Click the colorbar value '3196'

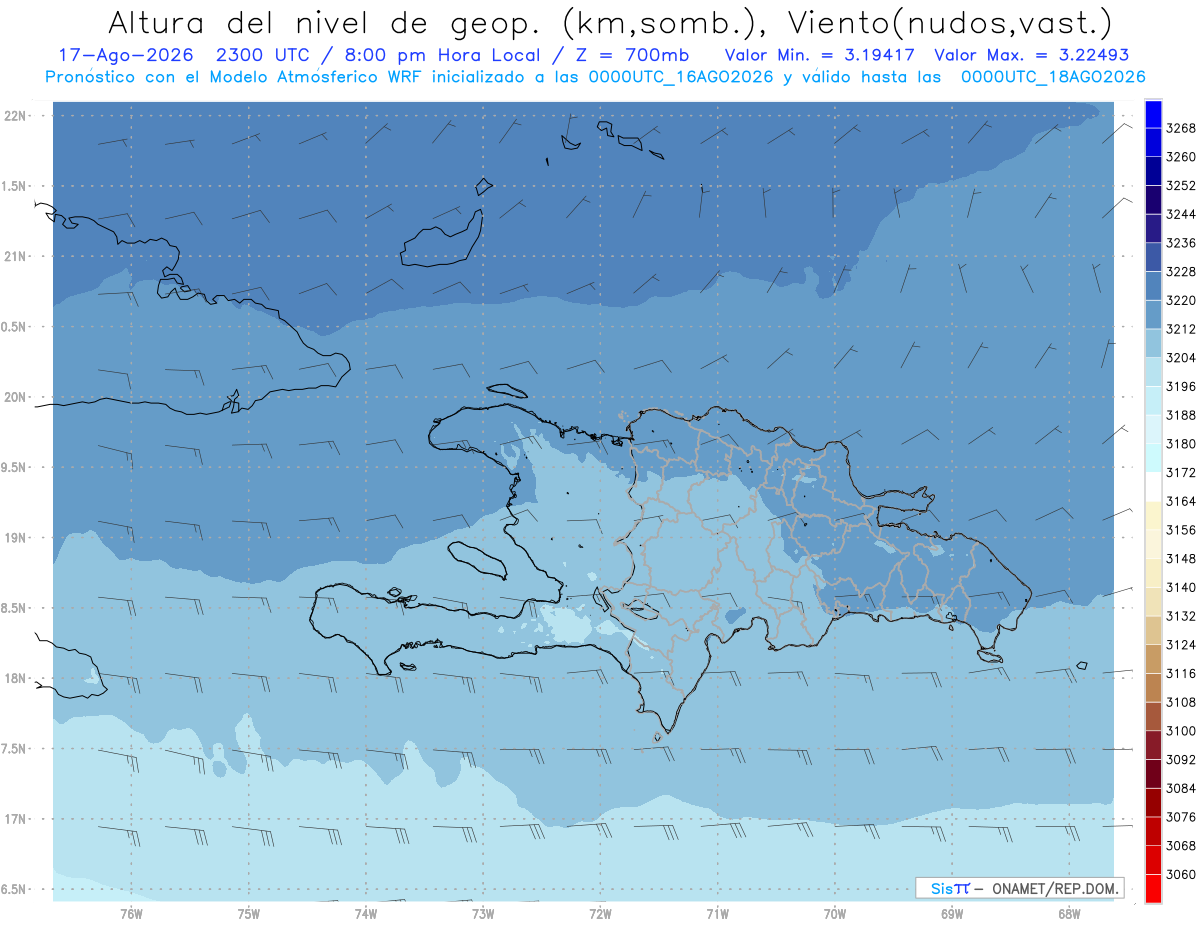click(x=1181, y=387)
